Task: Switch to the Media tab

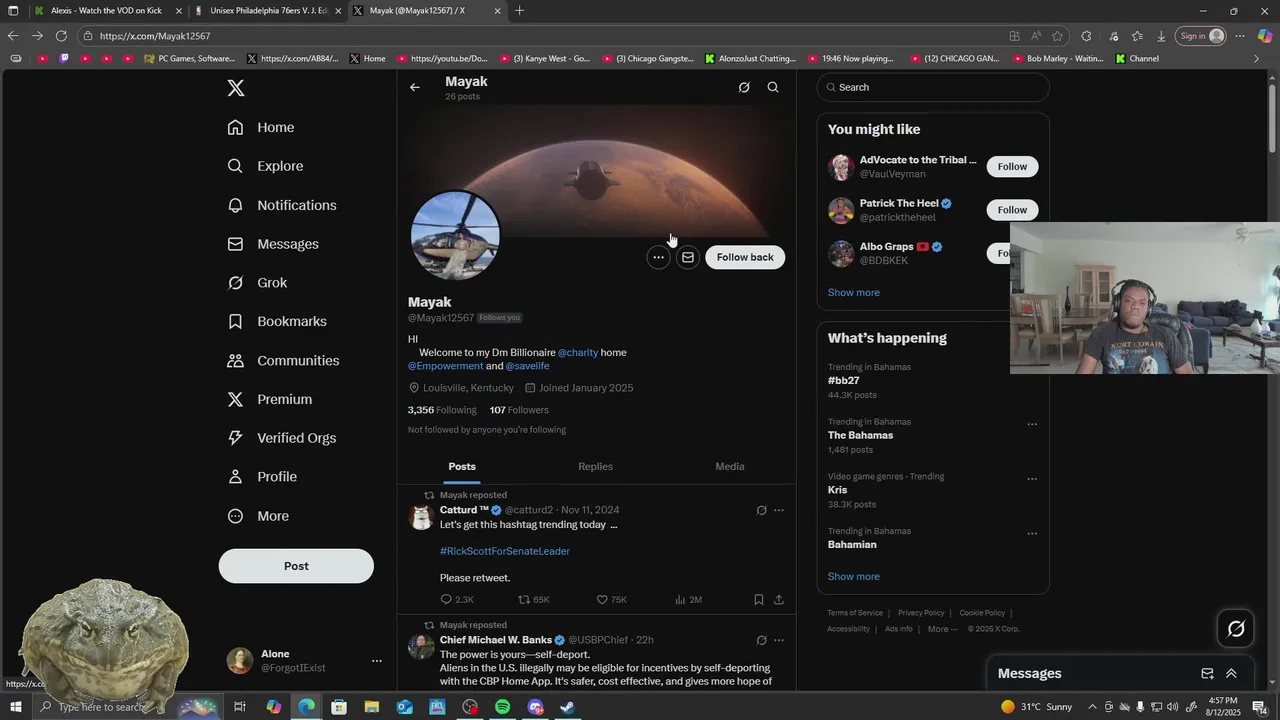Action: point(730,466)
